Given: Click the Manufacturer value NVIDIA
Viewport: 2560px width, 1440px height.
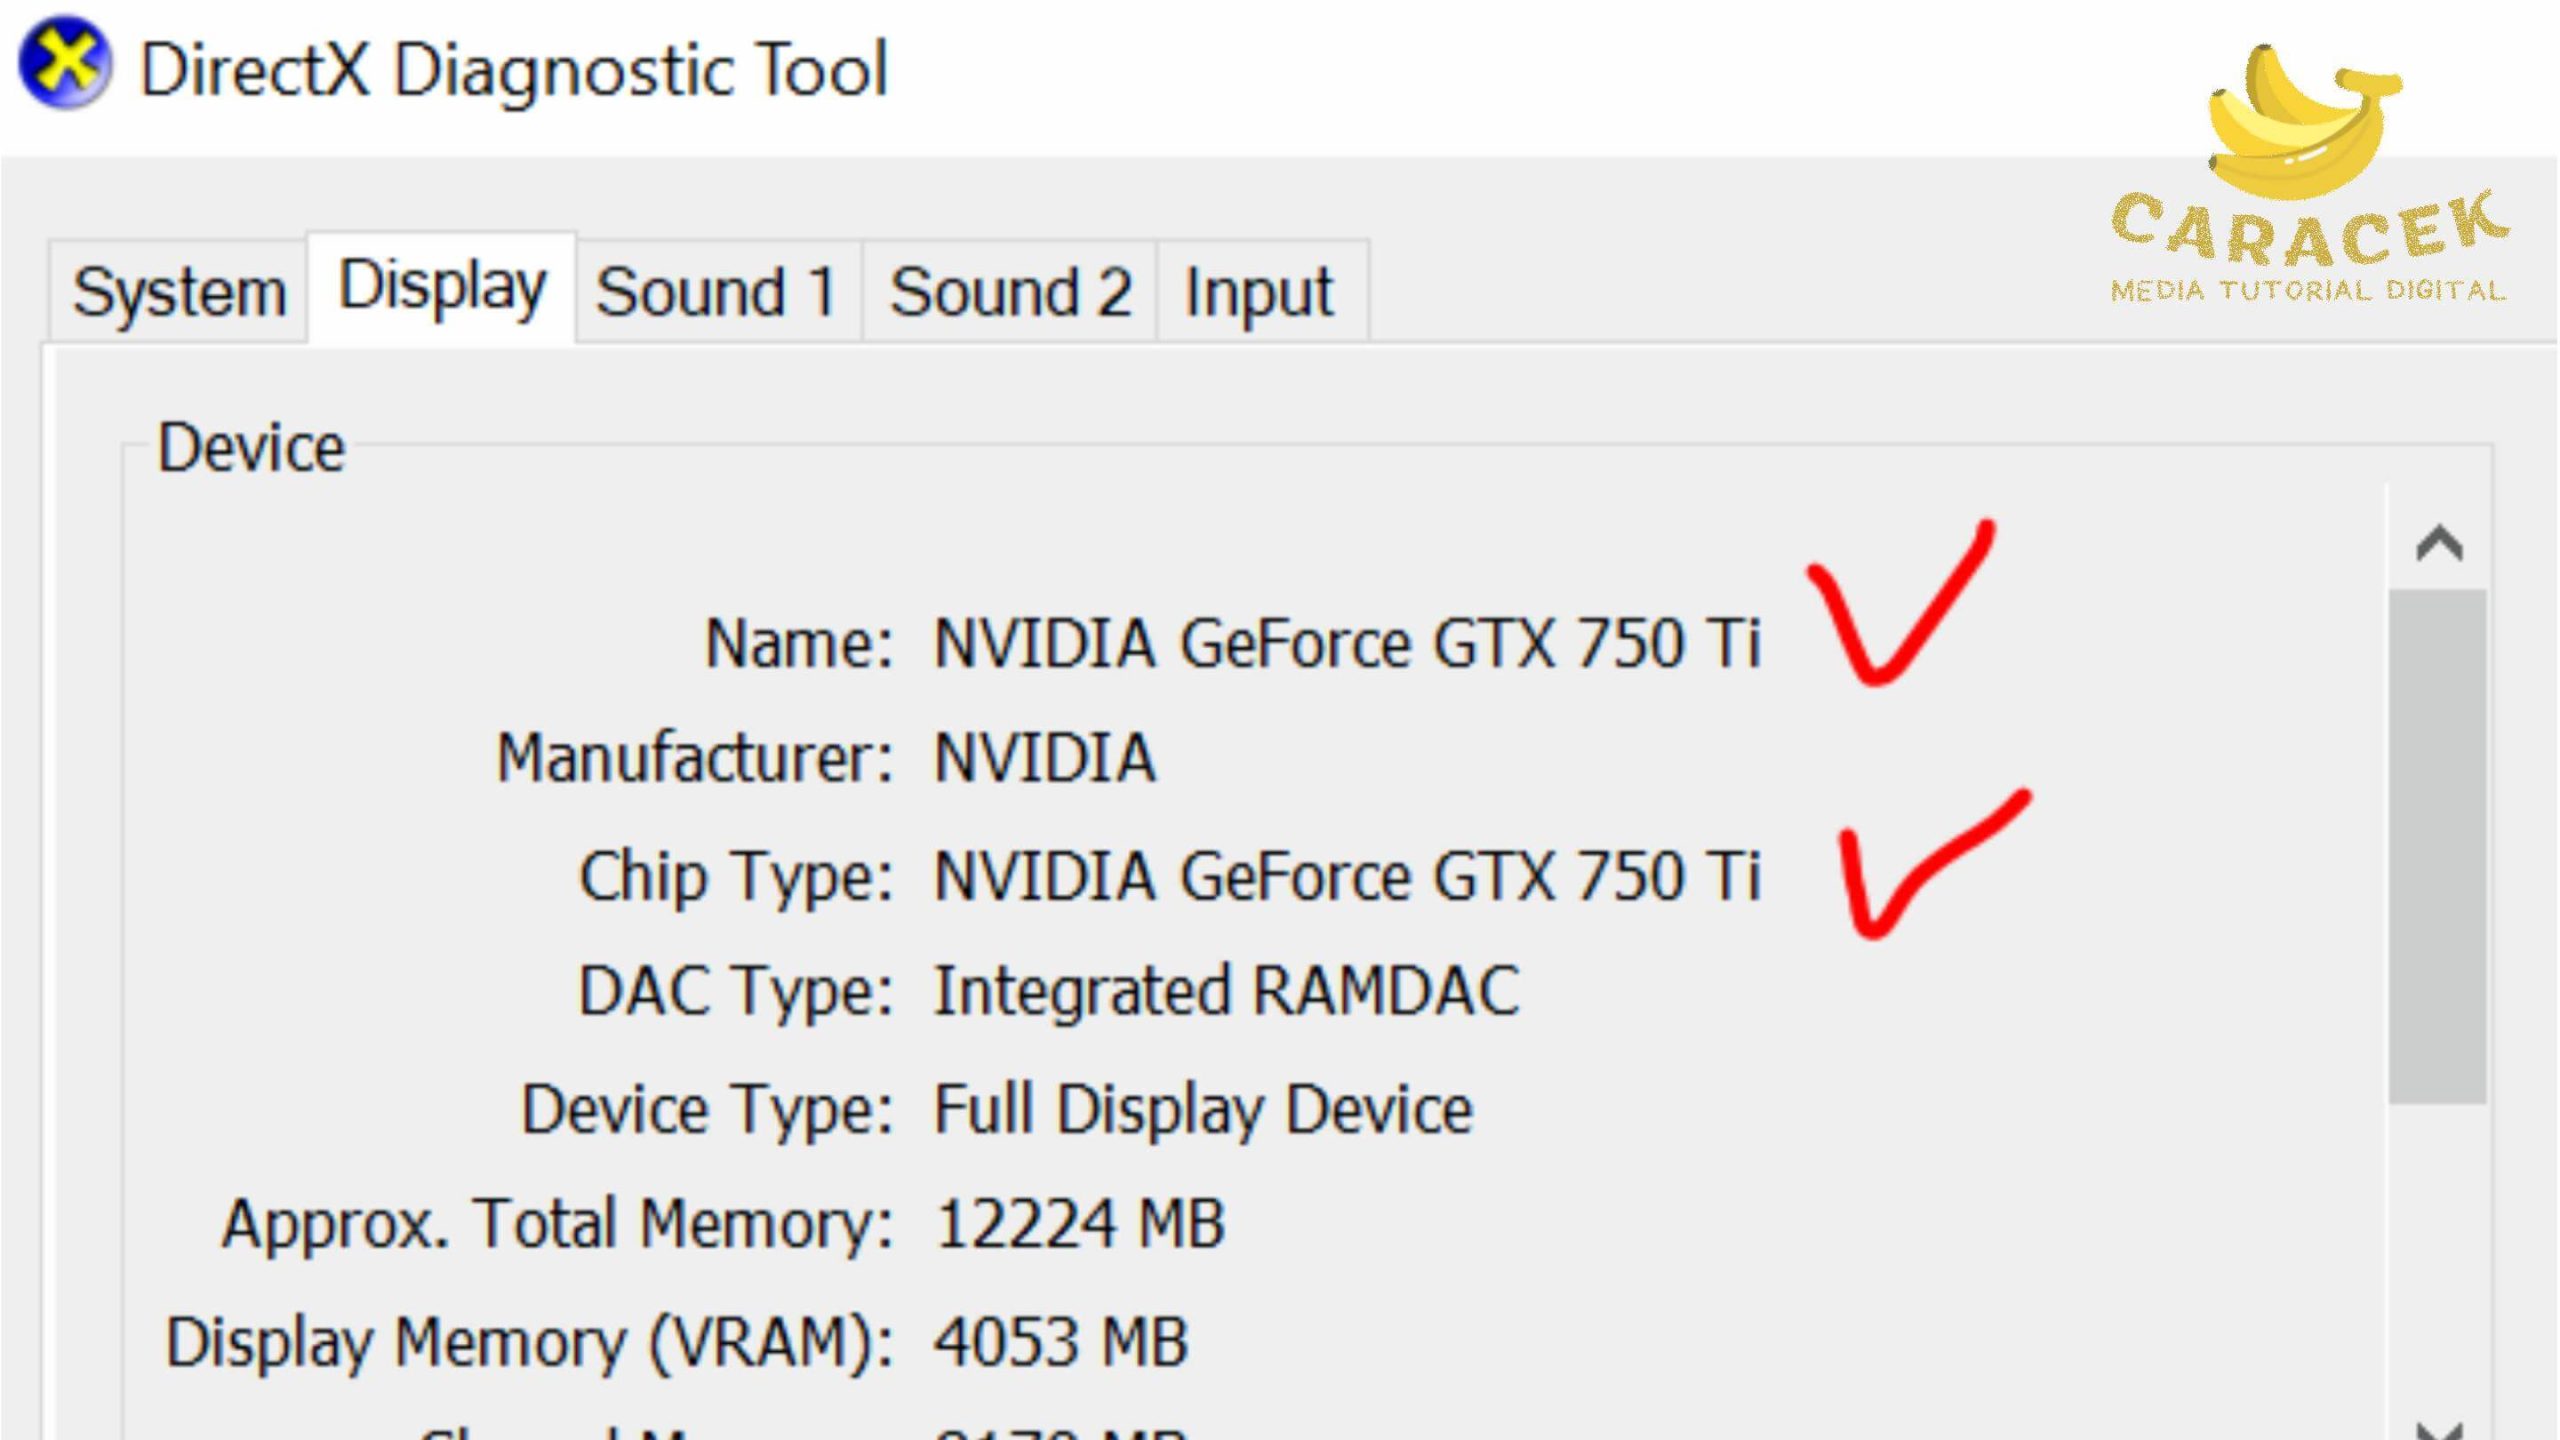Looking at the screenshot, I should pyautogui.click(x=1045, y=758).
